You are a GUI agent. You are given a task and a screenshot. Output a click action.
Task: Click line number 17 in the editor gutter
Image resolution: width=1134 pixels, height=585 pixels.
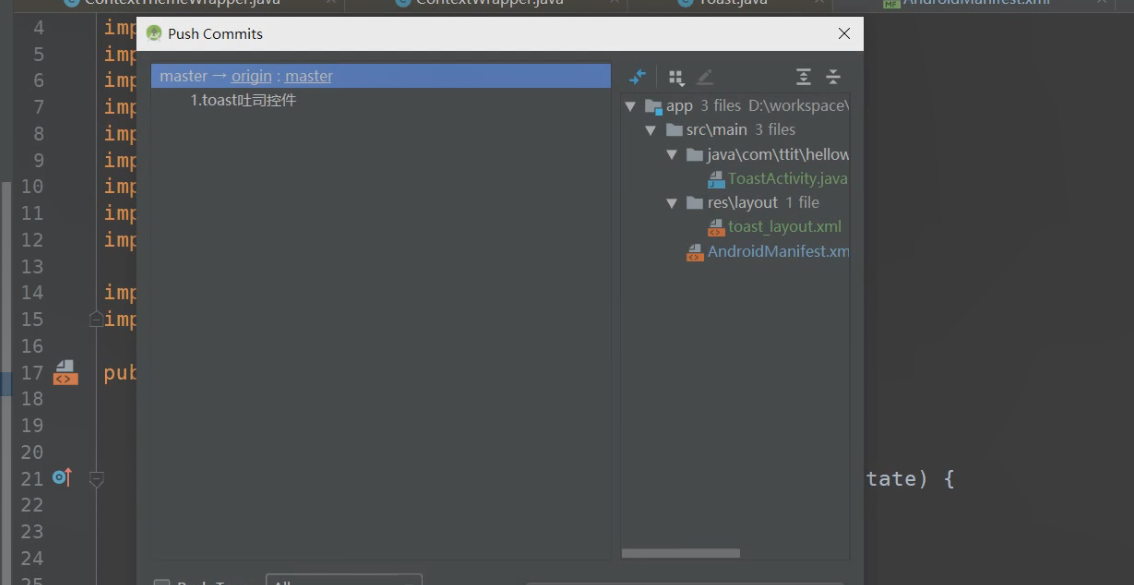pyautogui.click(x=32, y=372)
